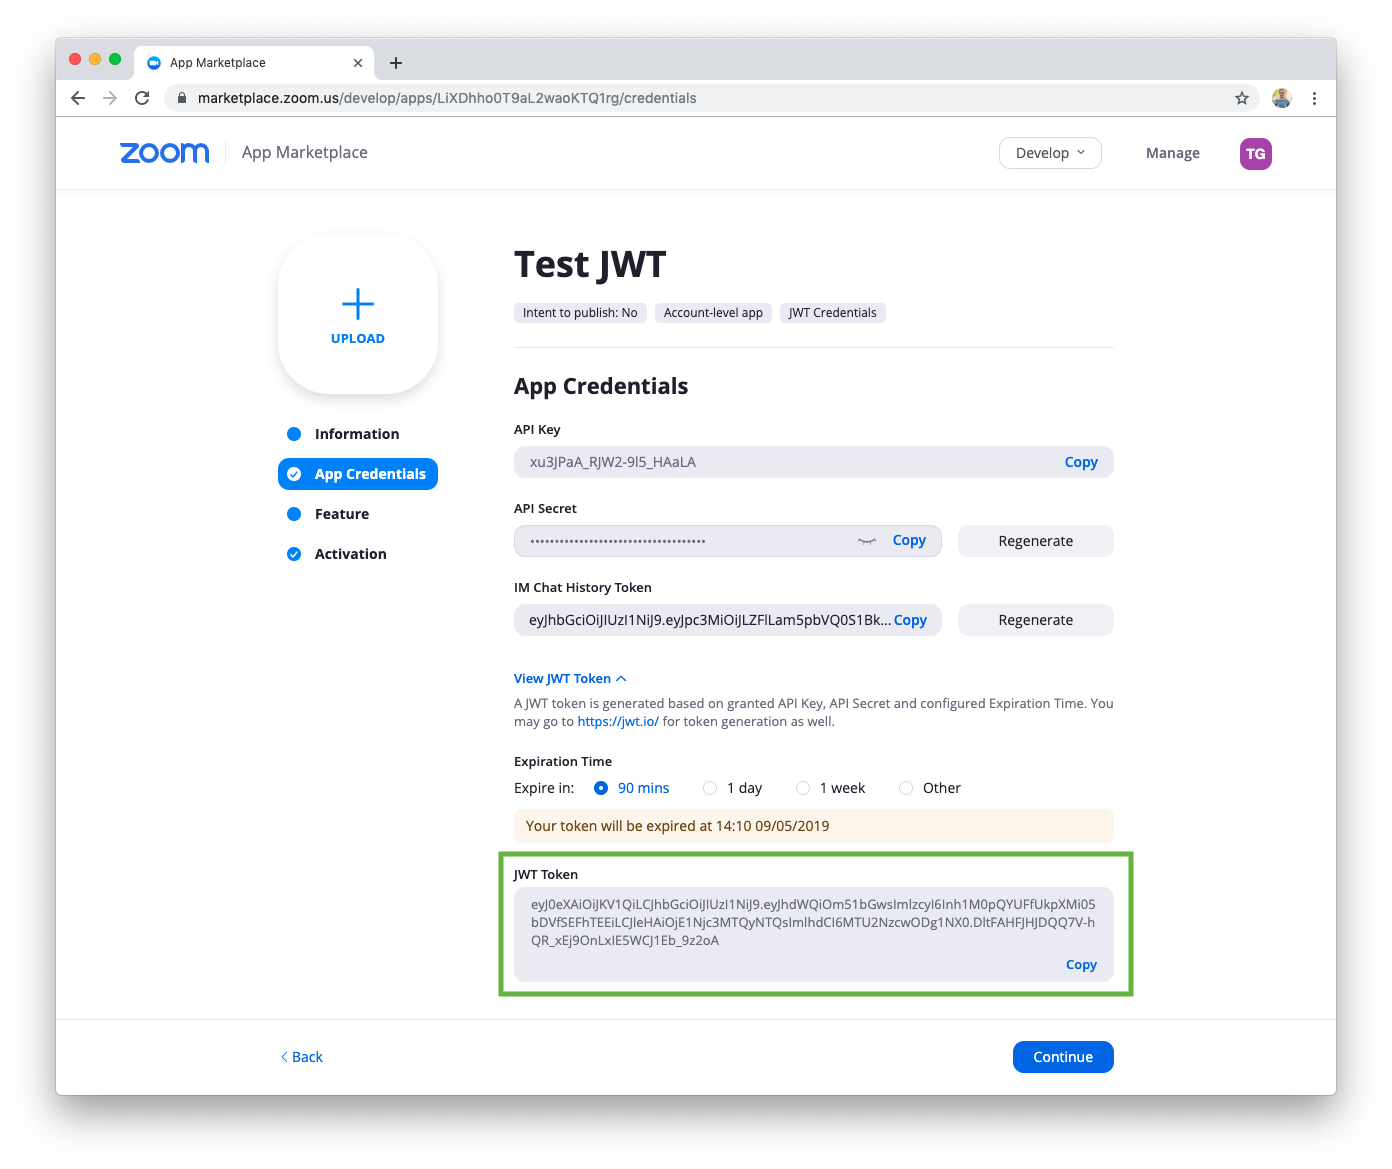Viewport: 1392px width, 1169px height.
Task: Click the JWT Token text
Action: coord(813,922)
